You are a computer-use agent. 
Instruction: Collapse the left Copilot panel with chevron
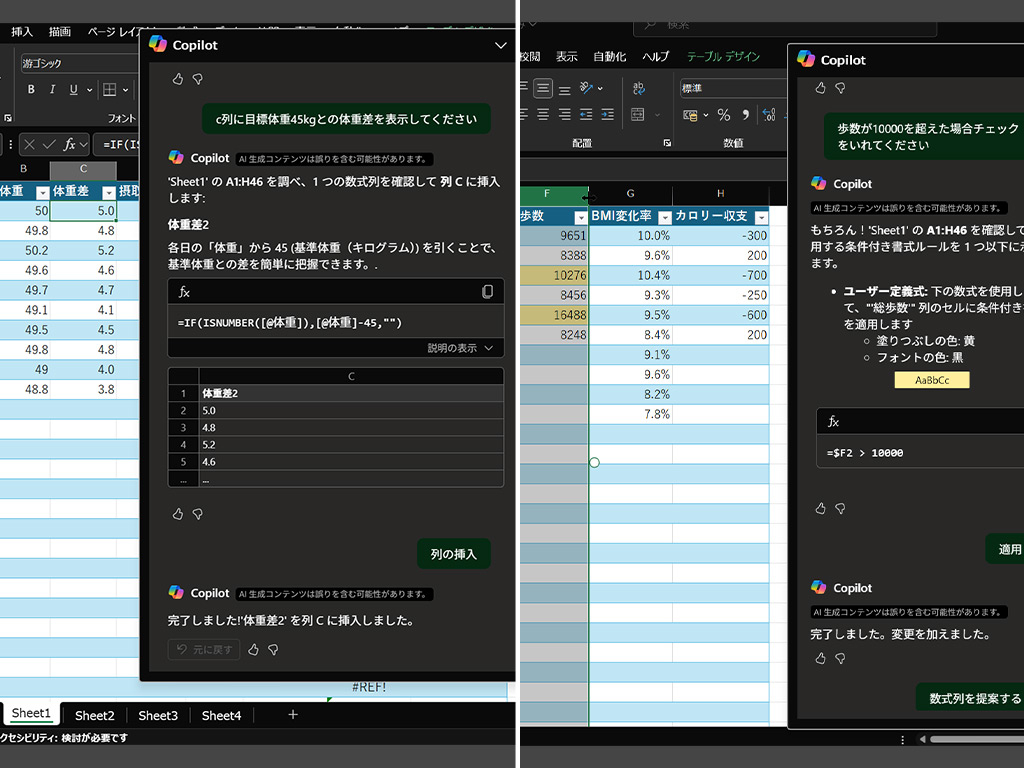coord(500,45)
